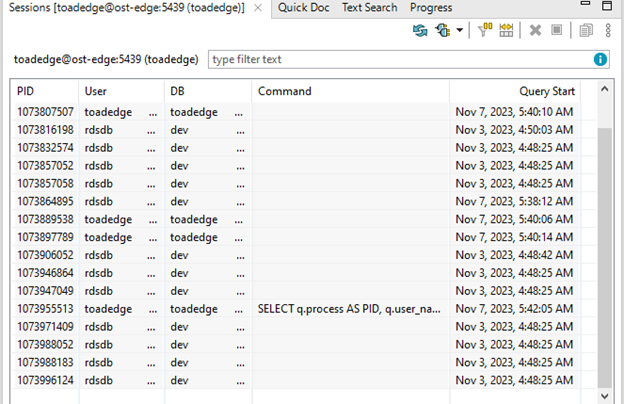
Task: Click the gray square stop icon
Action: [557, 30]
